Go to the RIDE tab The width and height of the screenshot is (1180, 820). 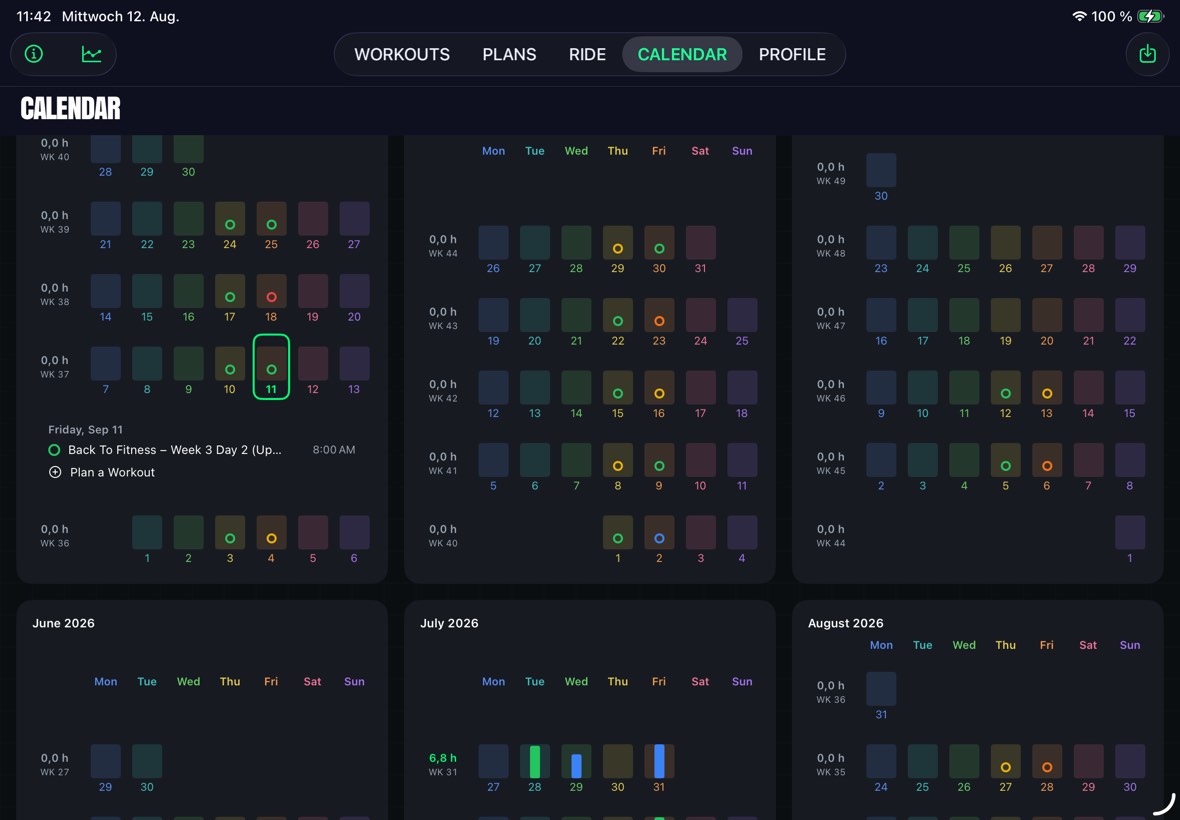pyautogui.click(x=587, y=54)
